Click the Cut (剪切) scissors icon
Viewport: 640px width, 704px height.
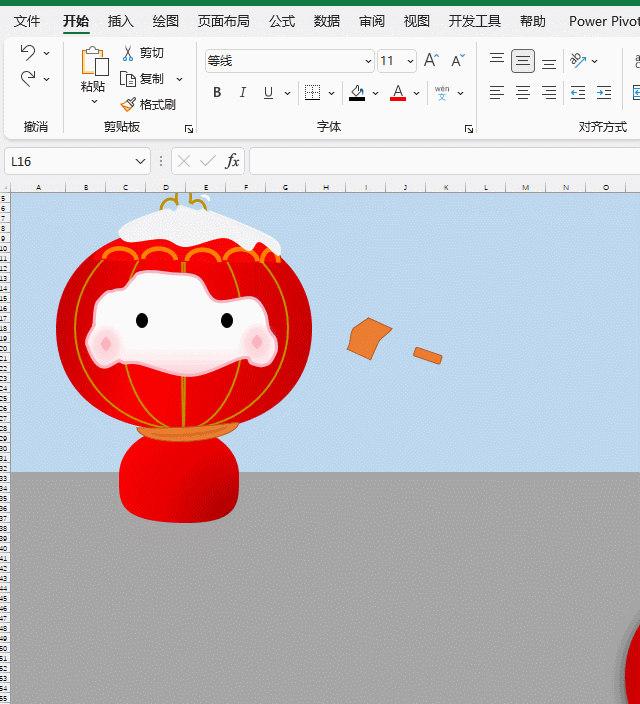(128, 53)
